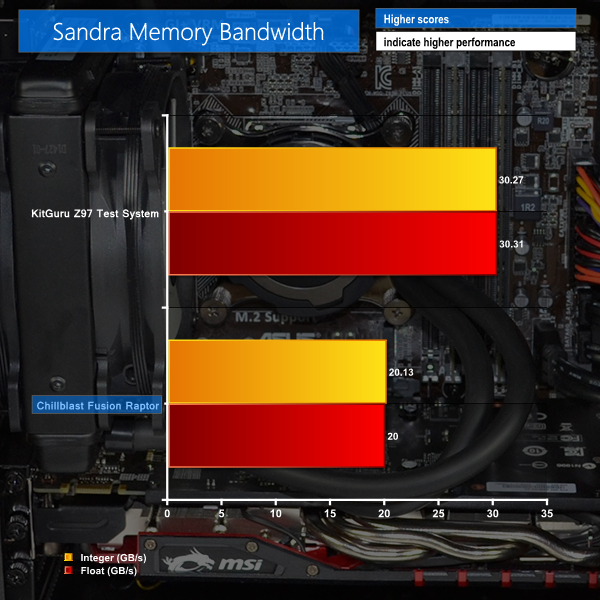
Task: Click the 20.13 value label
Action: click(401, 372)
